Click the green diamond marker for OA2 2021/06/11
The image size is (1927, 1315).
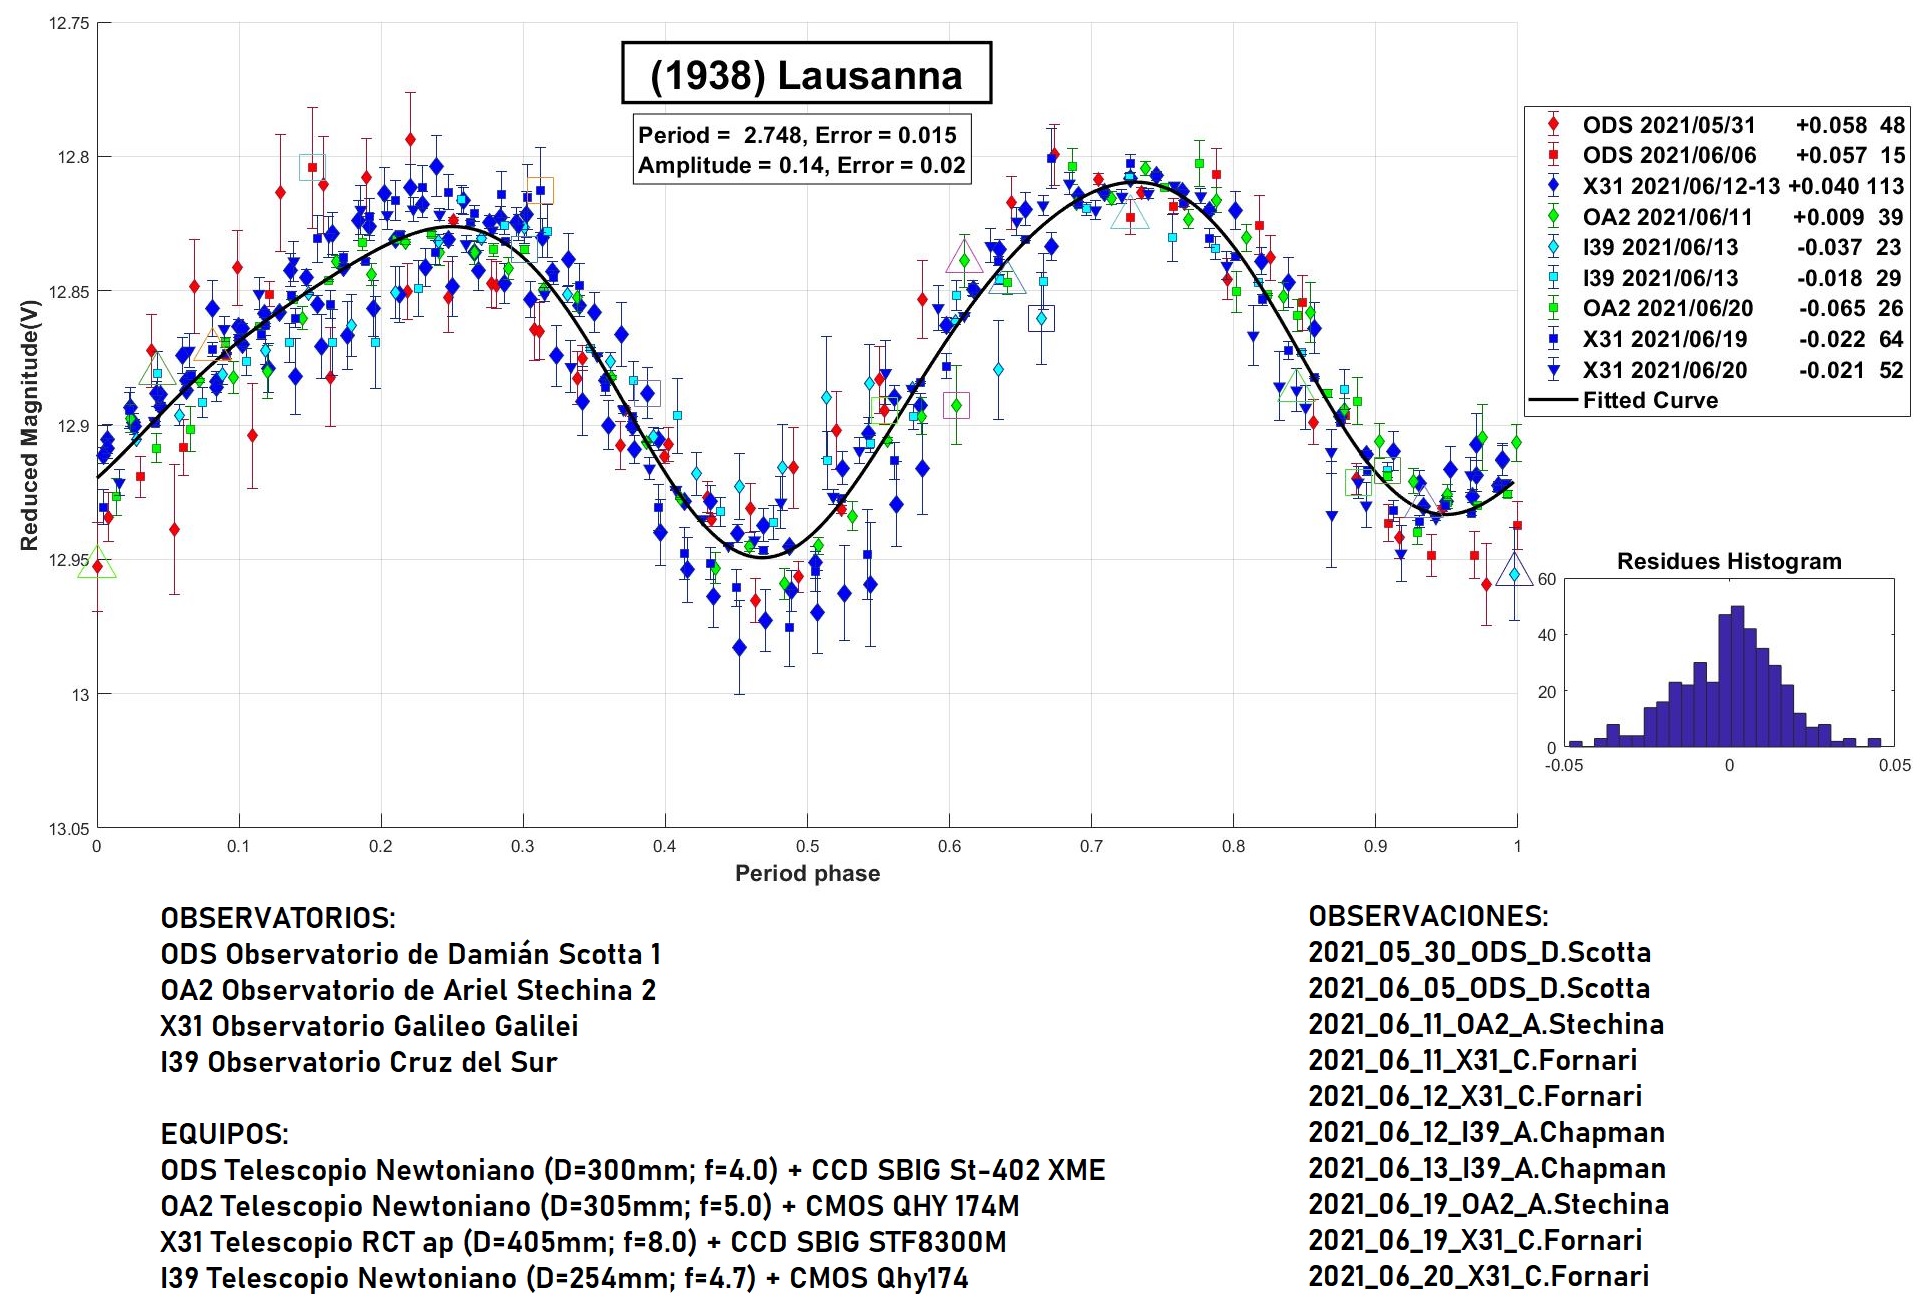click(x=1553, y=216)
